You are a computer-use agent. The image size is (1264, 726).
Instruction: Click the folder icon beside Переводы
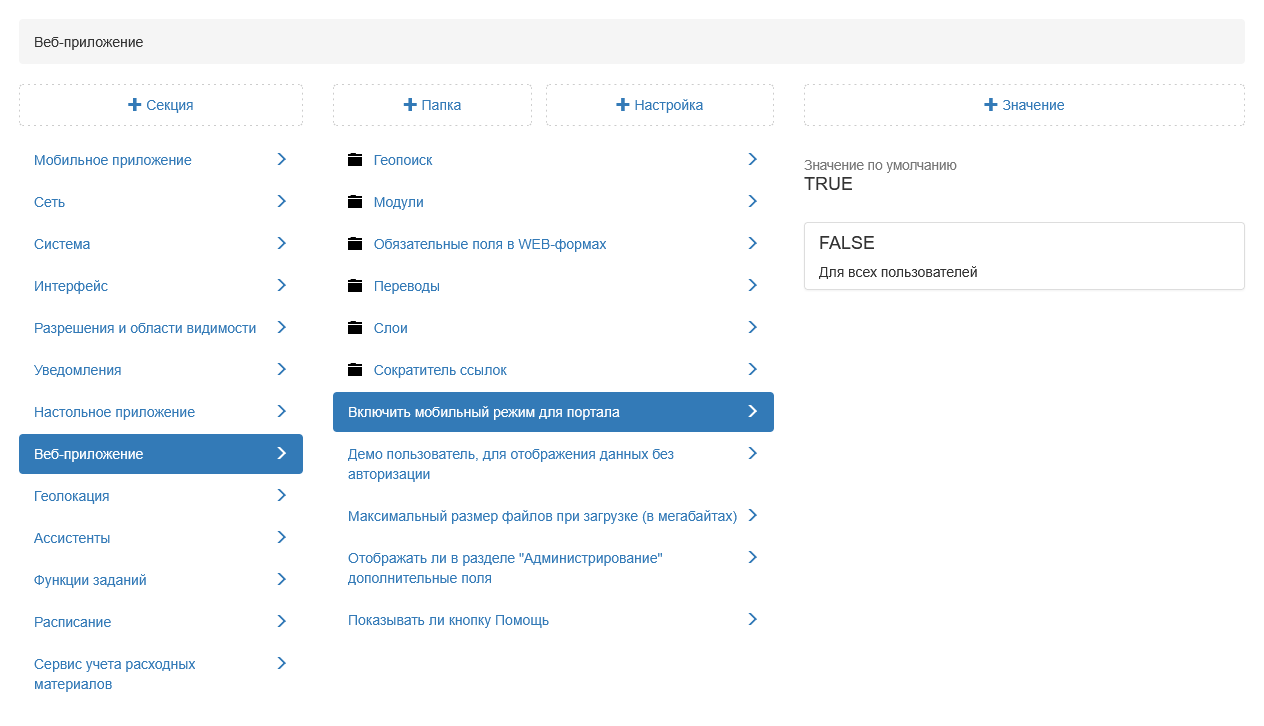(355, 286)
